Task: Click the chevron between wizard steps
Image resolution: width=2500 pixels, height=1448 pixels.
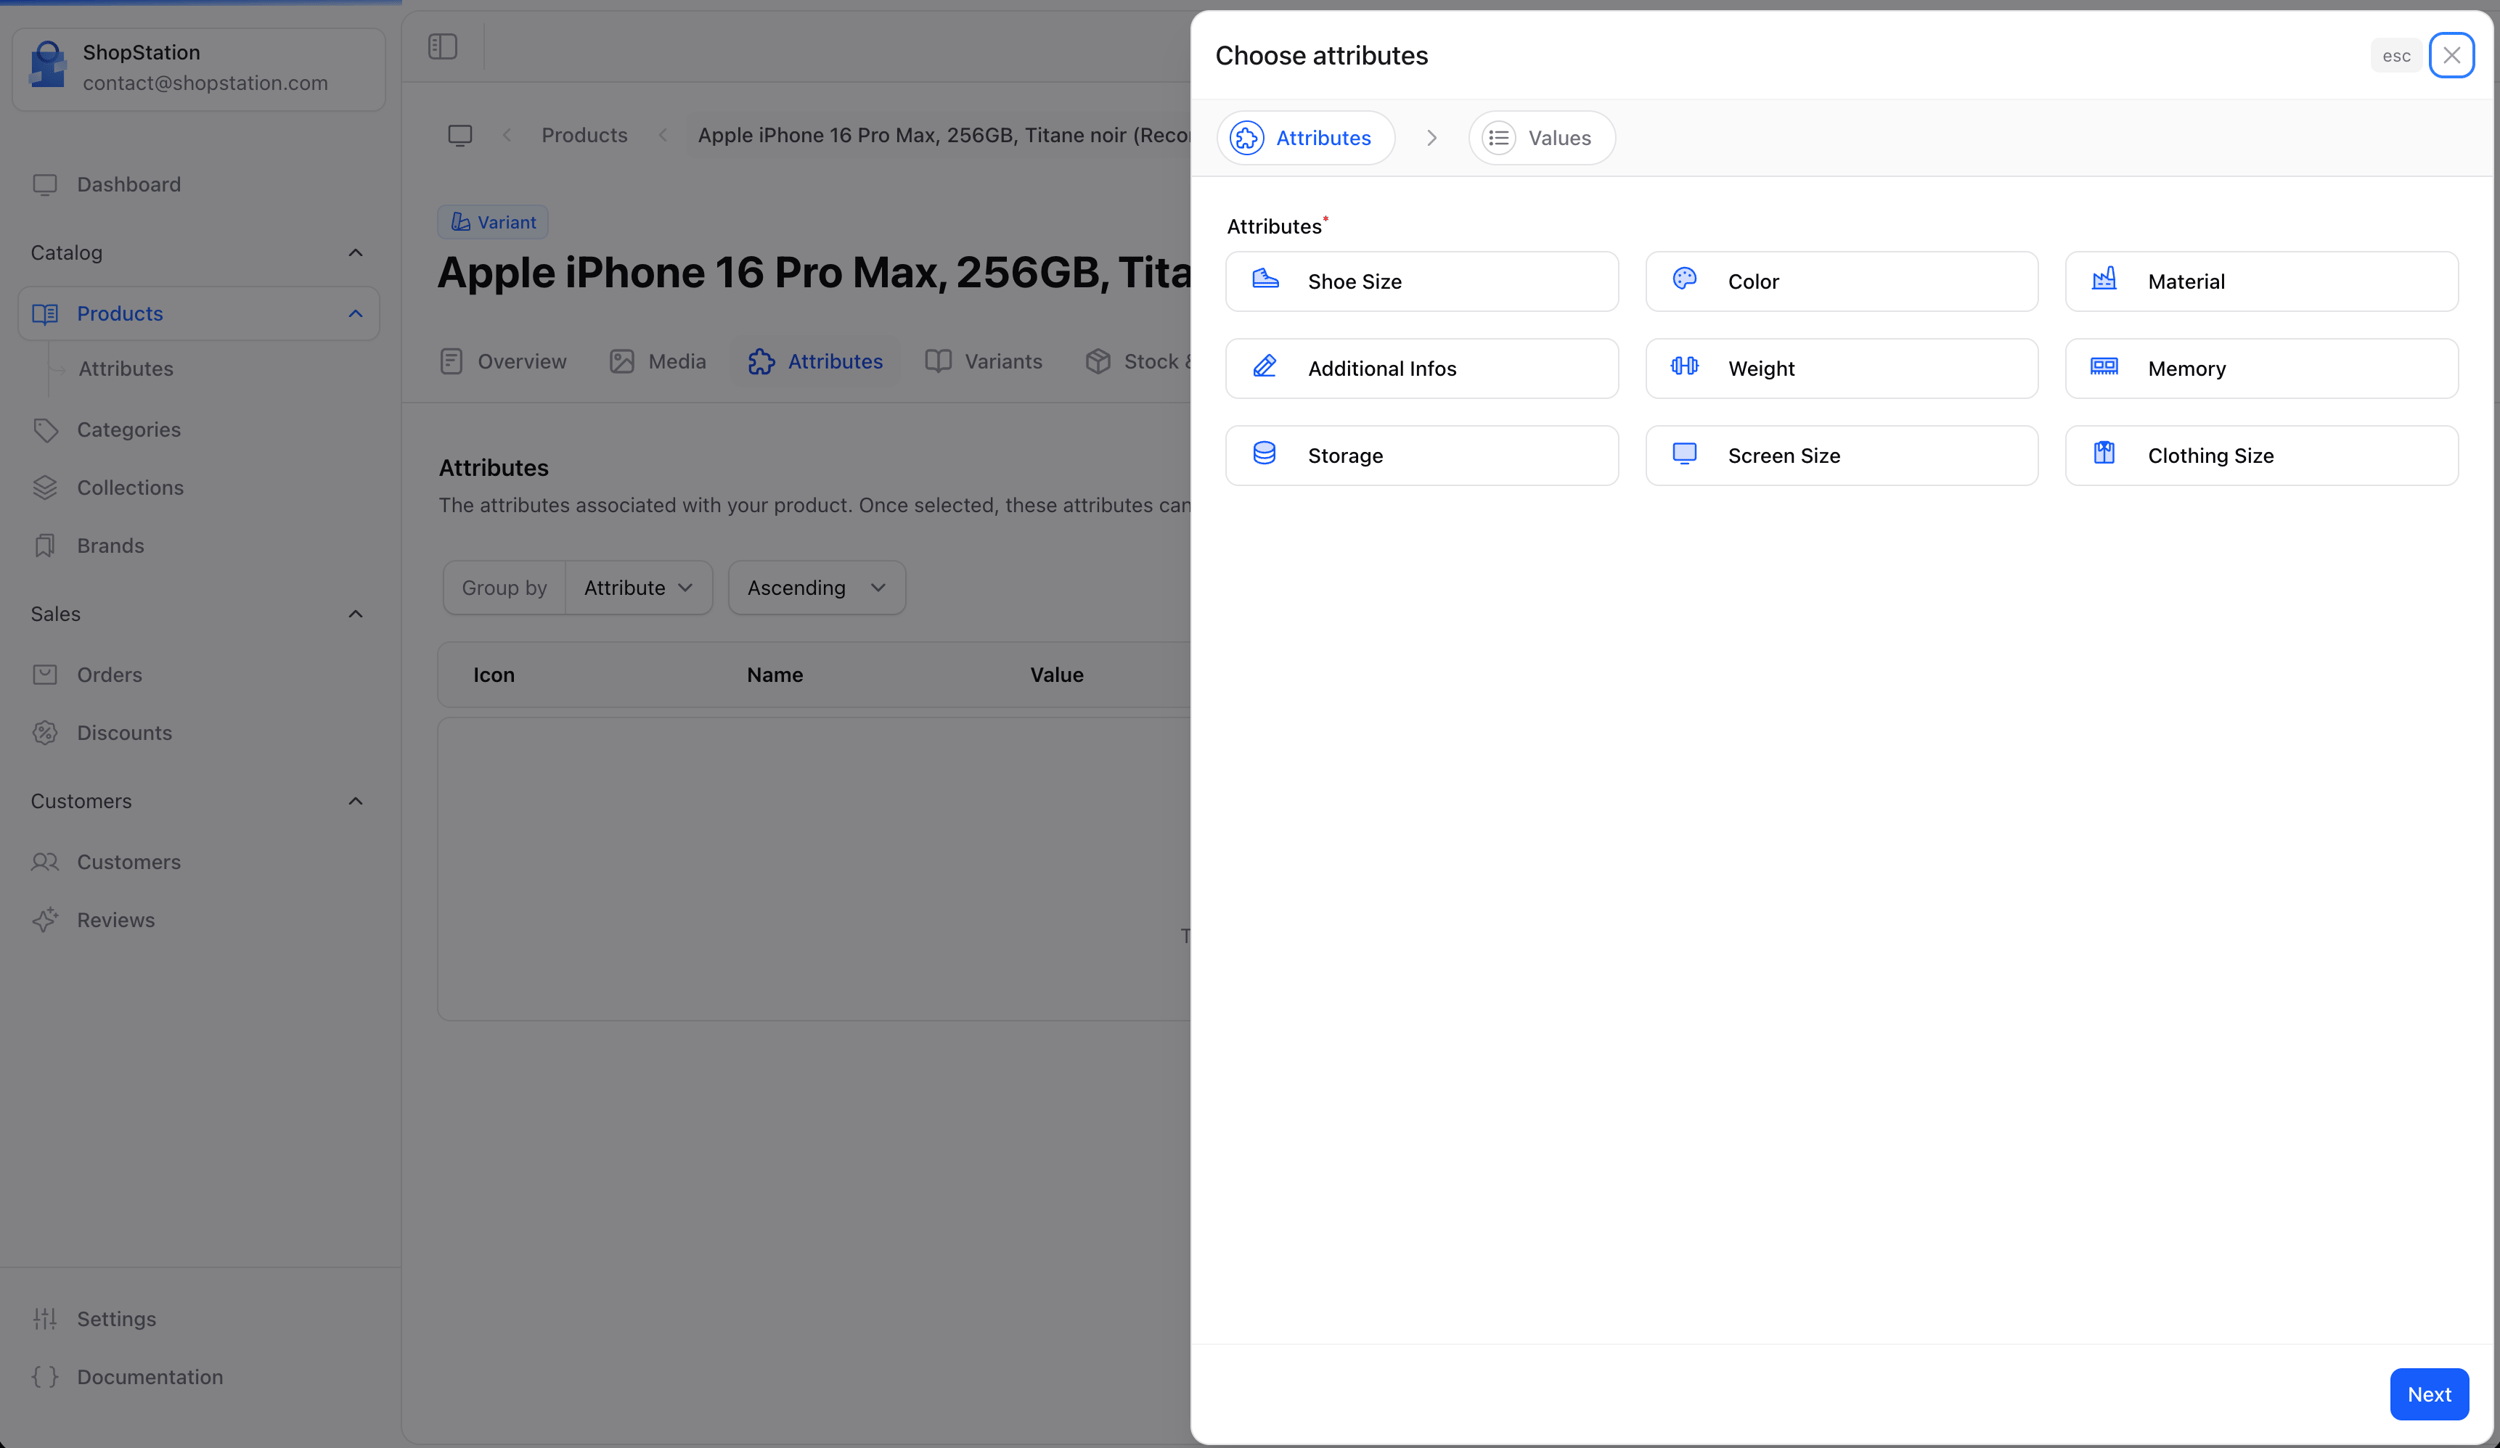Action: pos(1431,138)
